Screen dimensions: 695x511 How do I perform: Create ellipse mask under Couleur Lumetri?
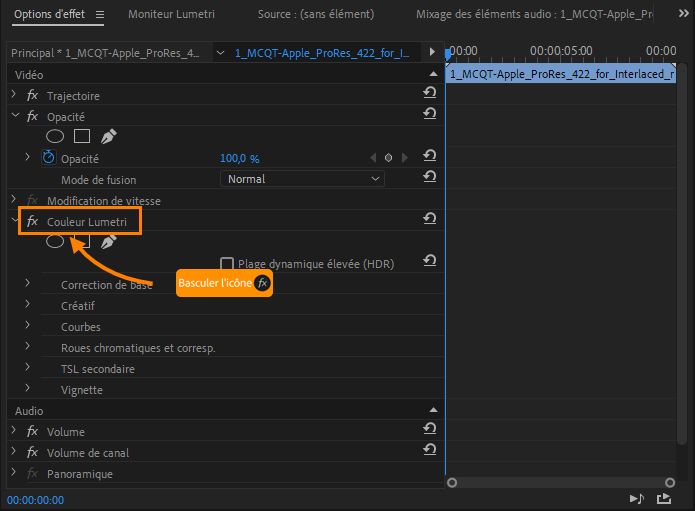(x=55, y=241)
